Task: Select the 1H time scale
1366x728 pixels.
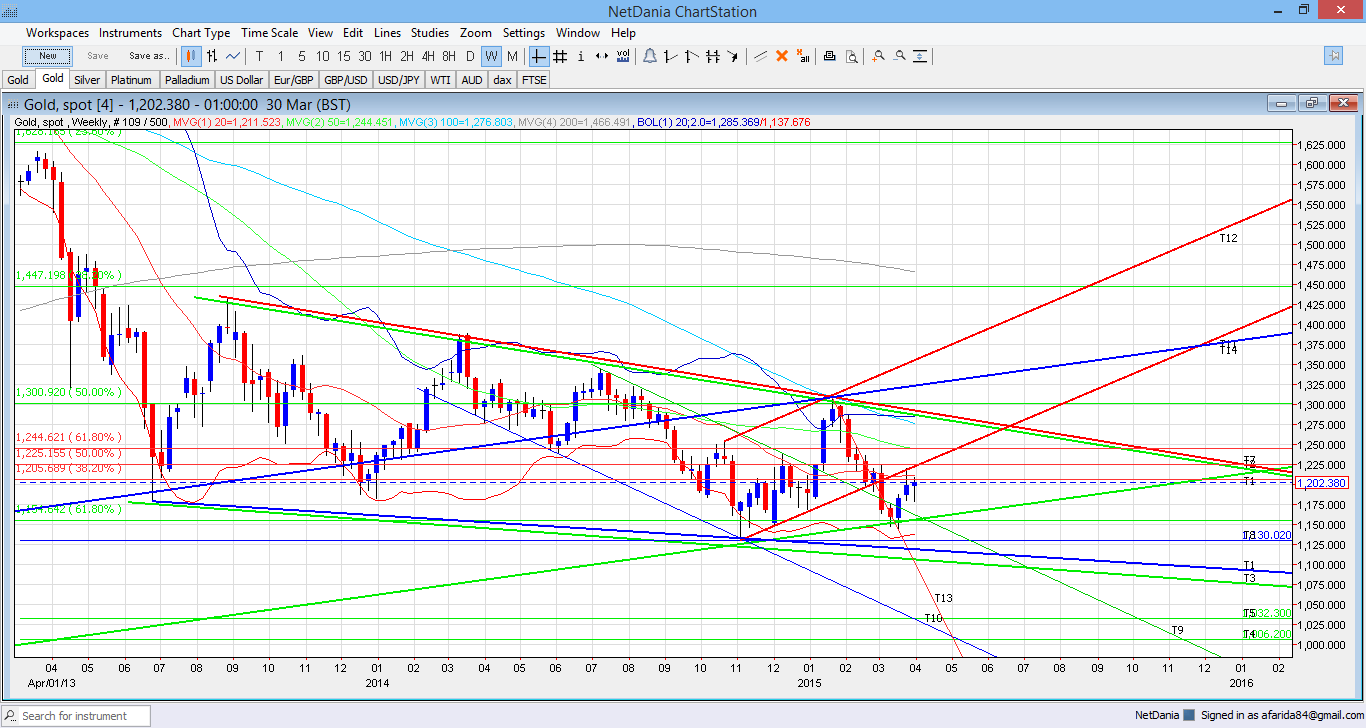Action: (386, 56)
